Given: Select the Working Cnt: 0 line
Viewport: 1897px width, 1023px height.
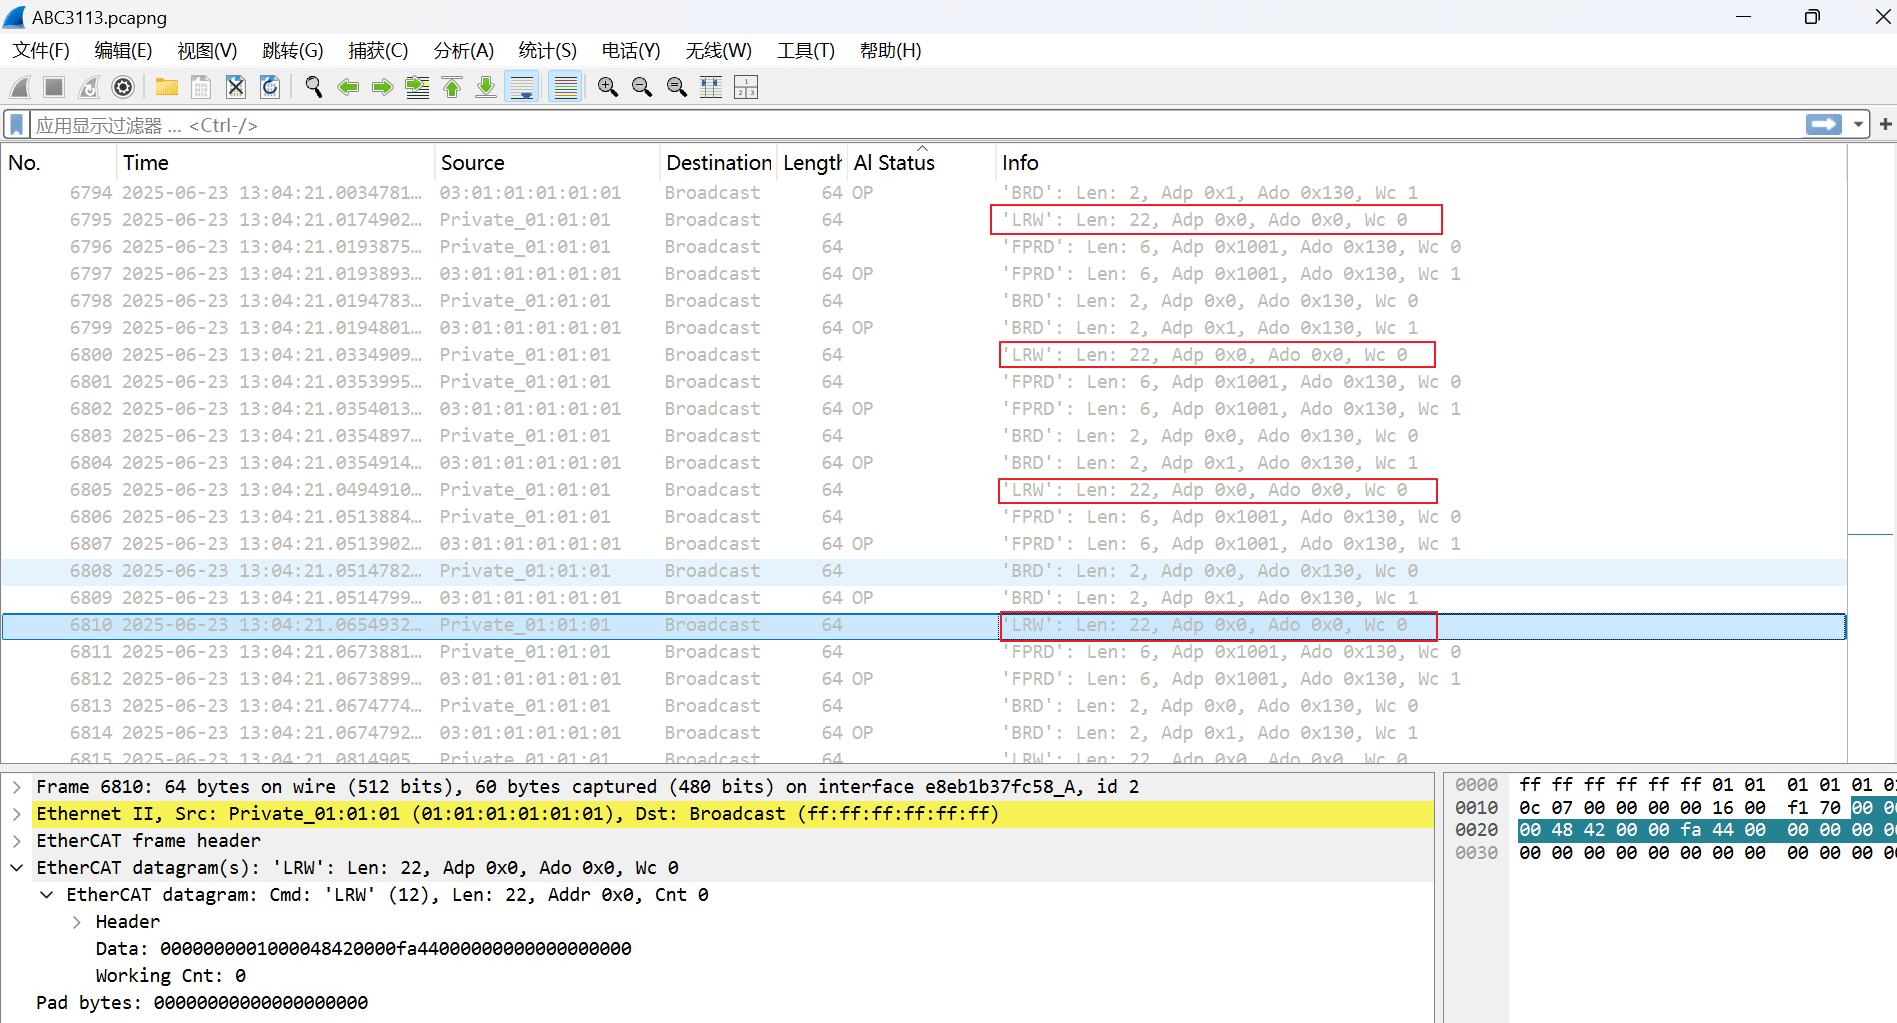Looking at the screenshot, I should 171,976.
